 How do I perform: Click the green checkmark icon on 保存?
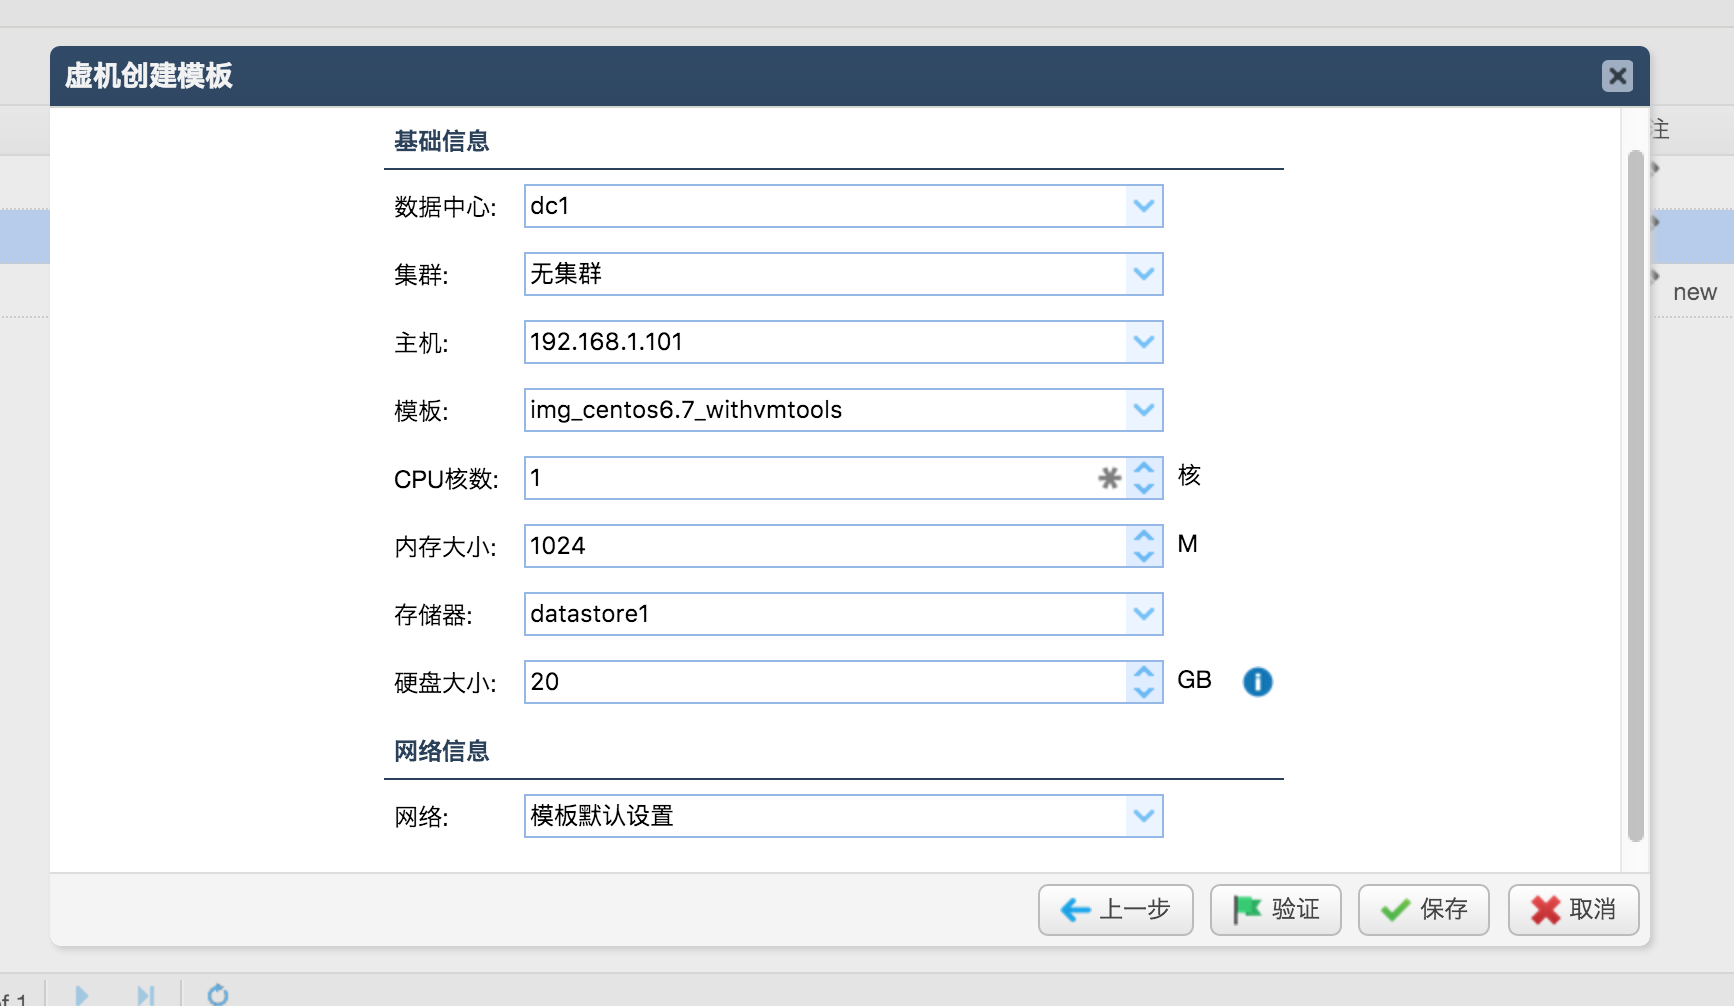1395,910
